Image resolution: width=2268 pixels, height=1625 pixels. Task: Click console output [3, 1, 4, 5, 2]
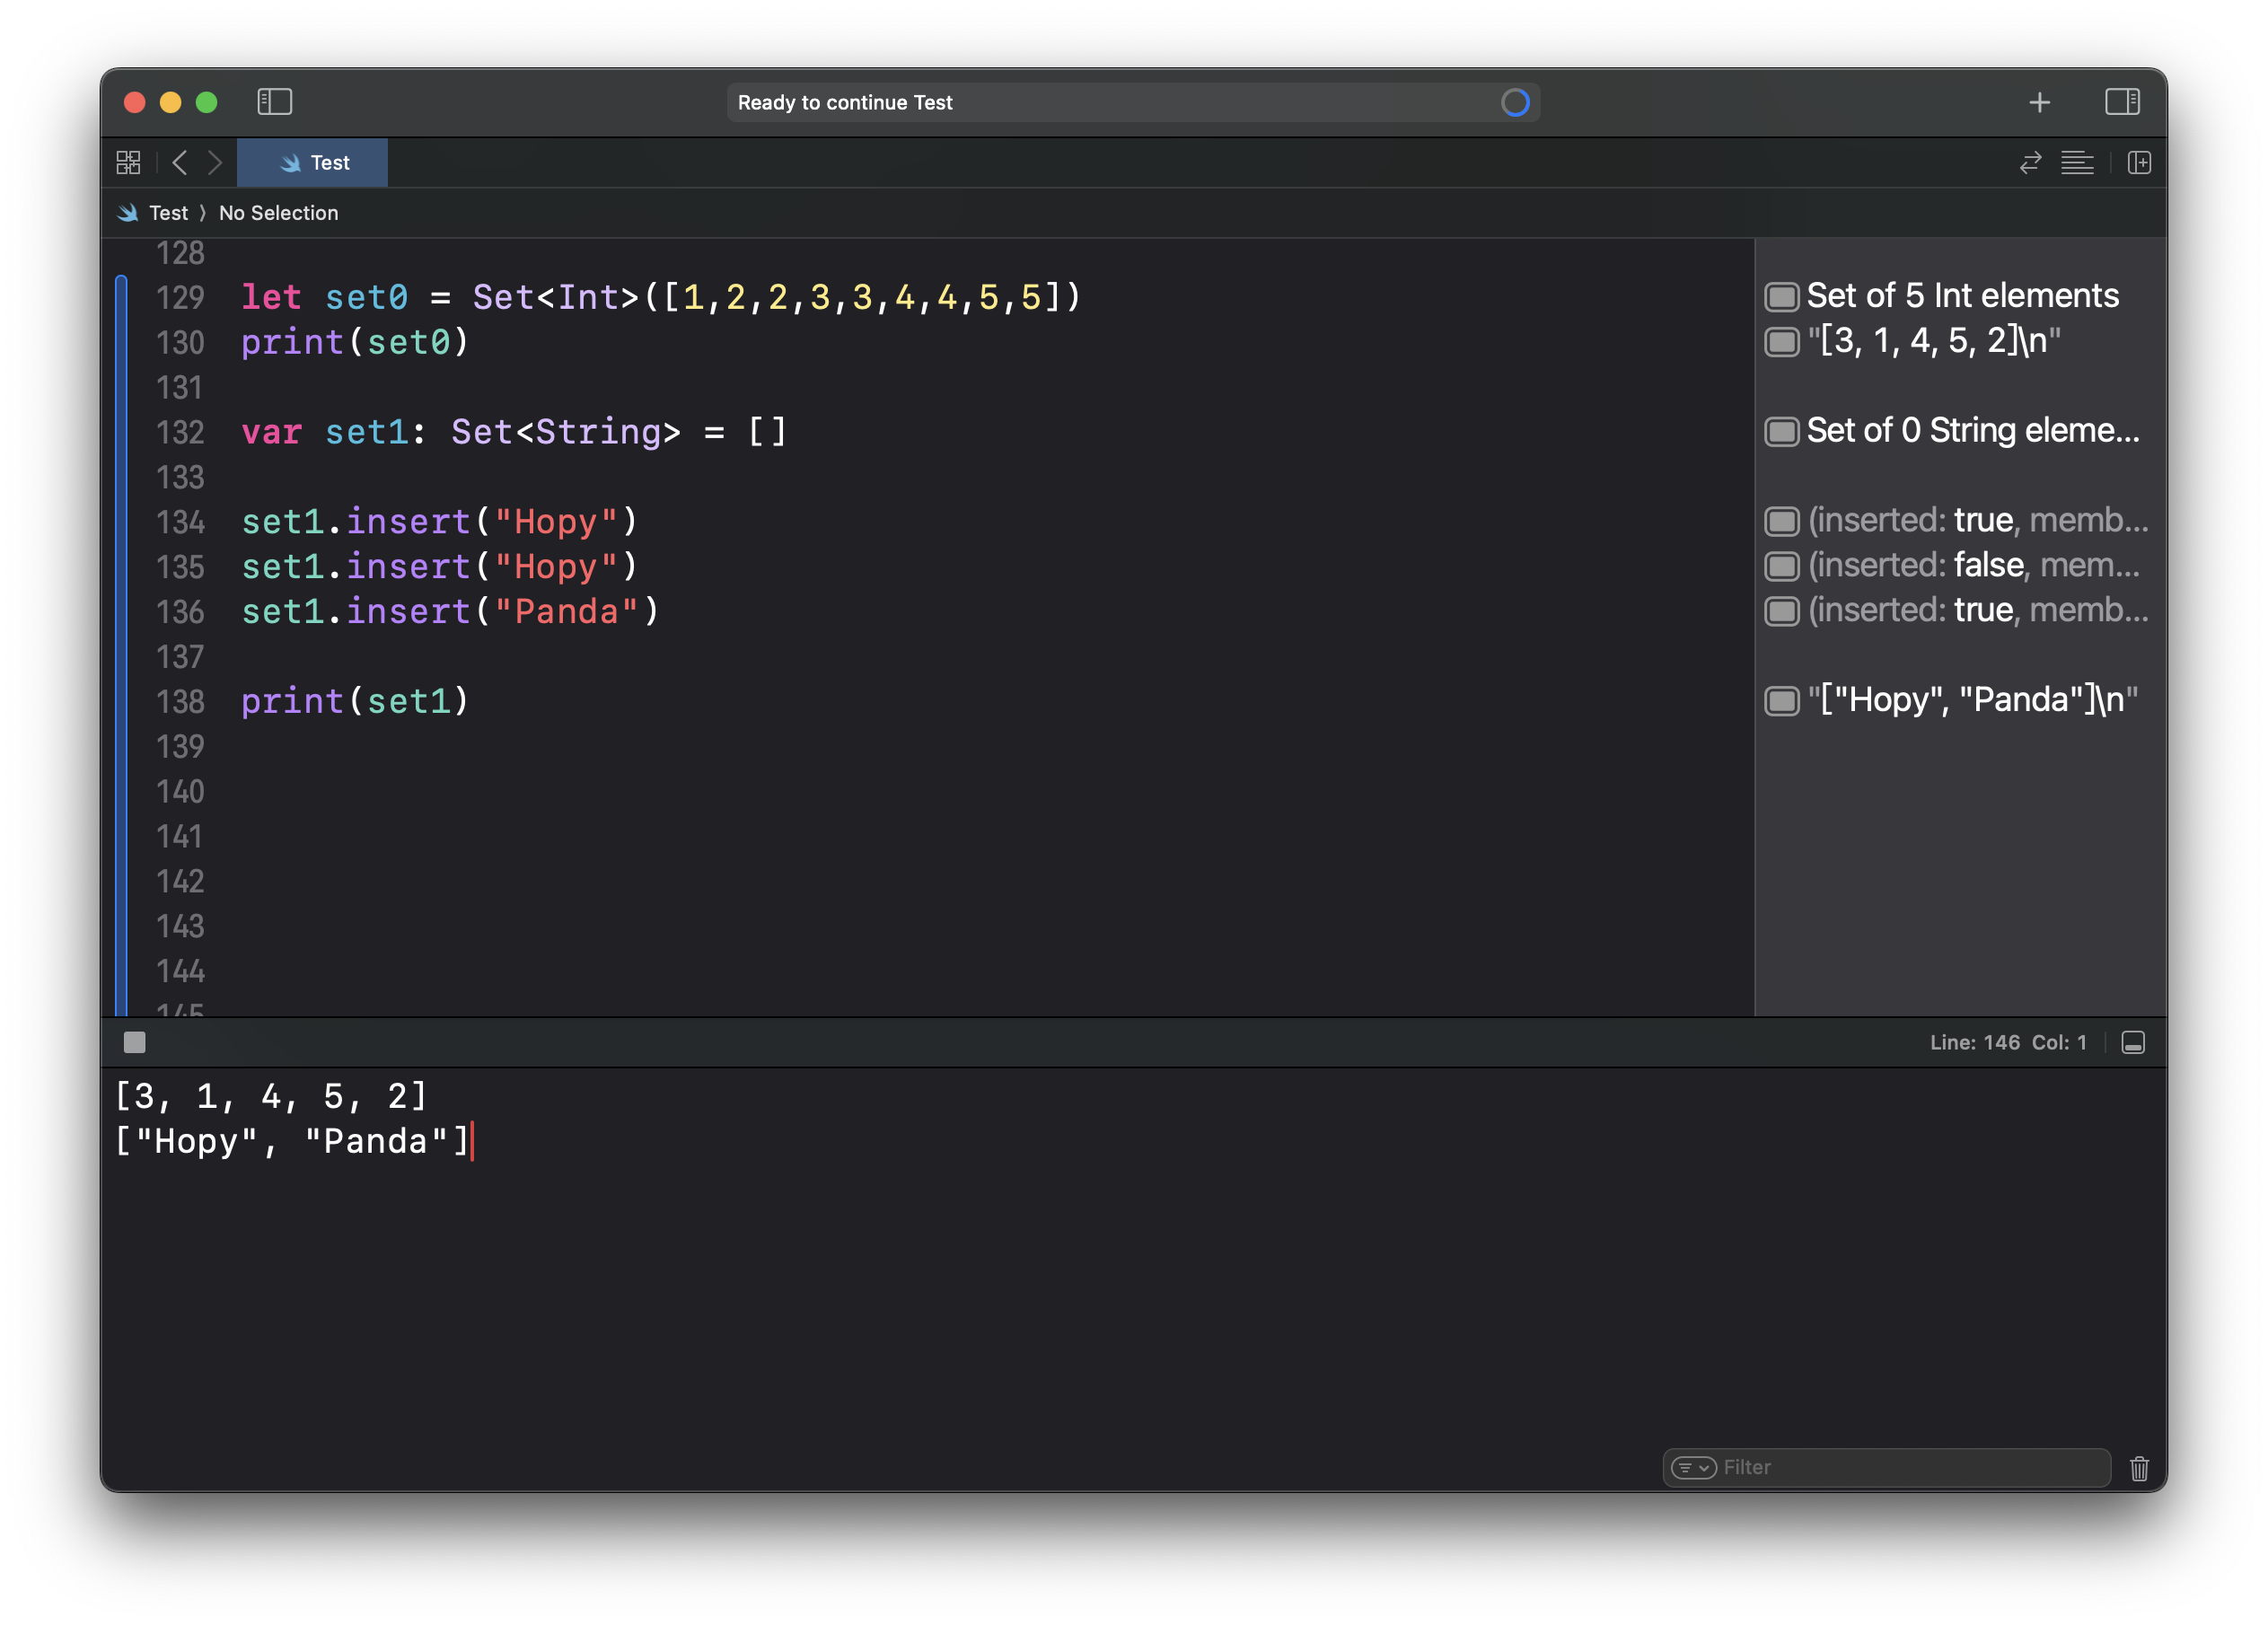271,1096
